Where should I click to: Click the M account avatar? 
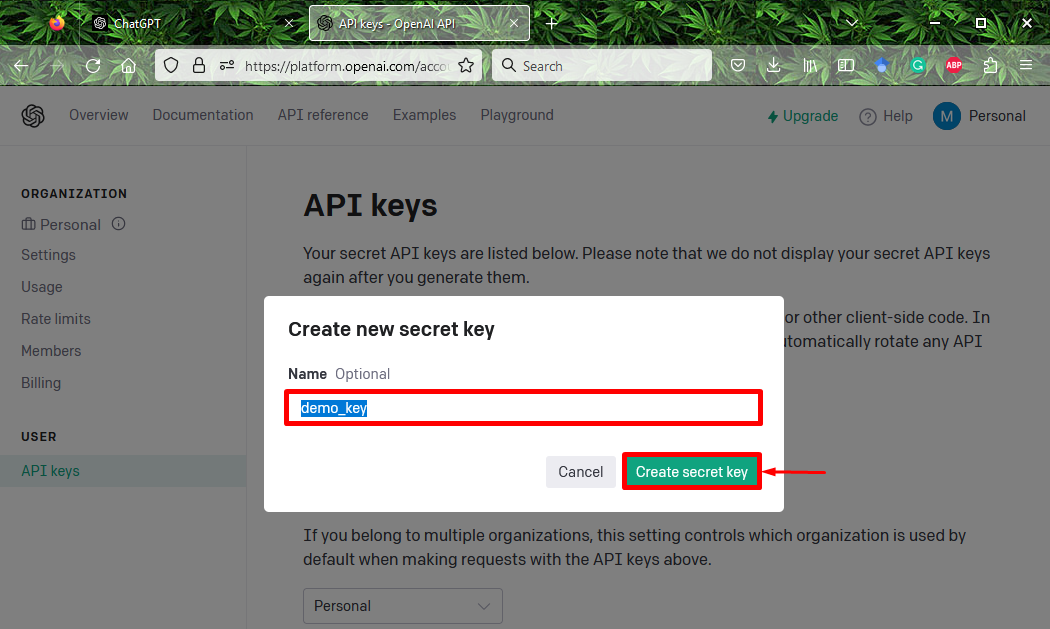(x=947, y=116)
